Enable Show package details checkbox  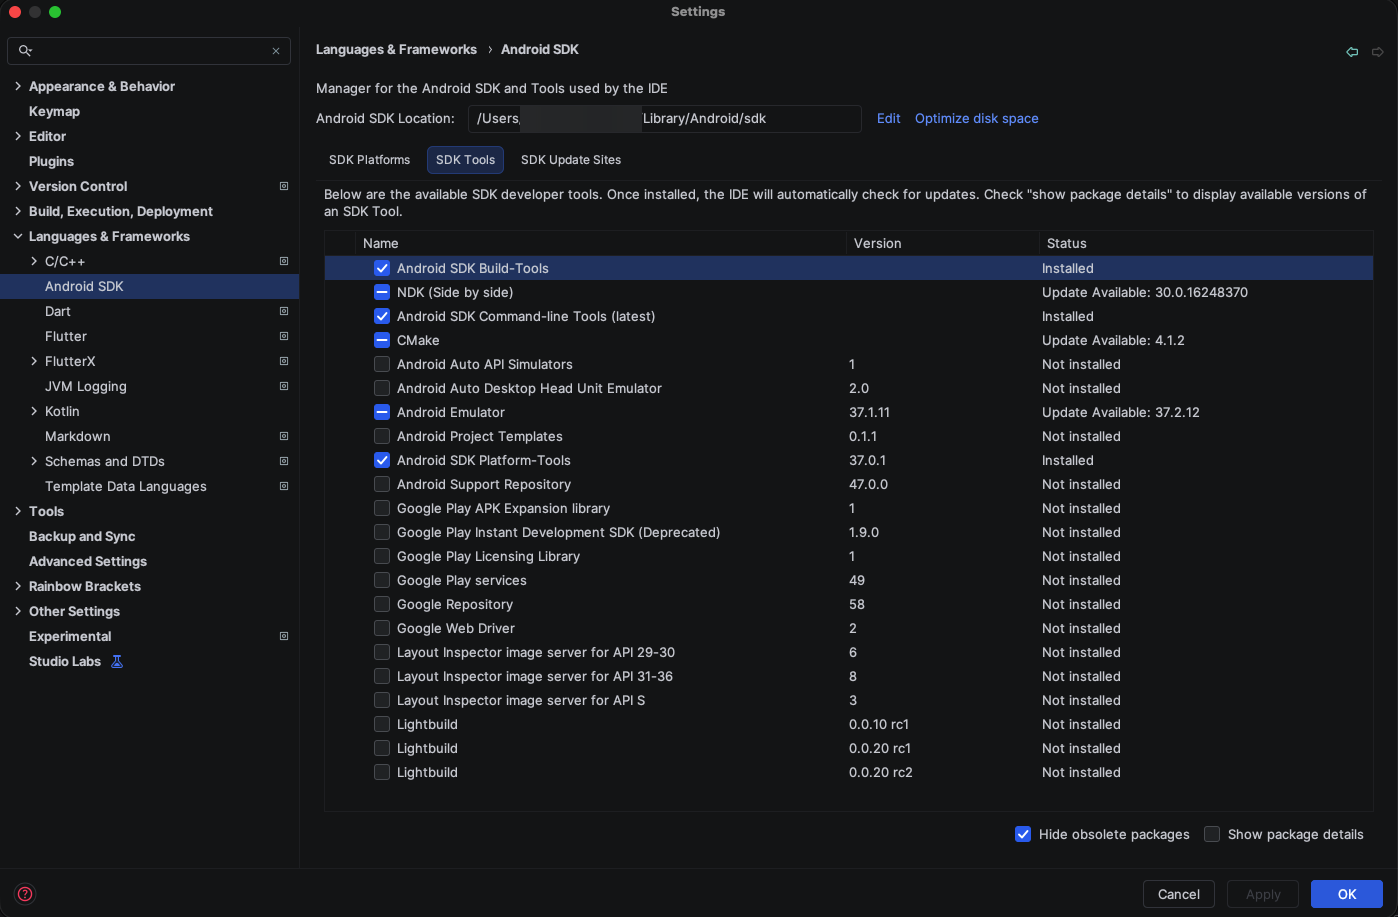(x=1212, y=834)
